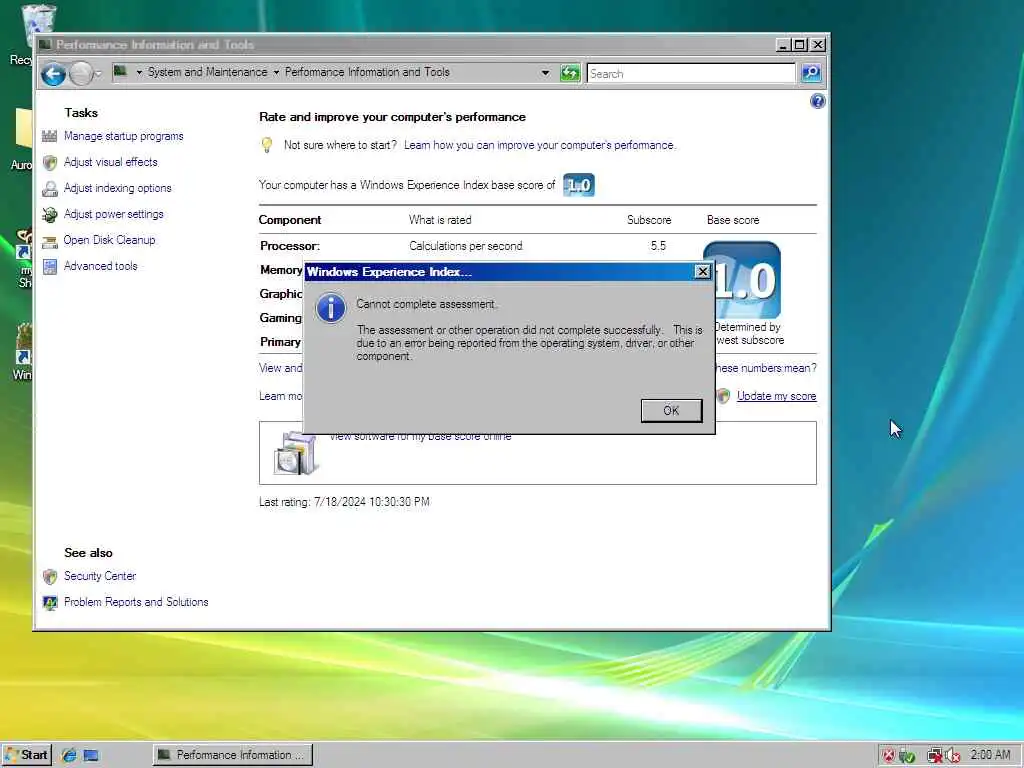Click the shield icon beside Adjust visual effects
This screenshot has height=768, width=1024.
point(50,163)
